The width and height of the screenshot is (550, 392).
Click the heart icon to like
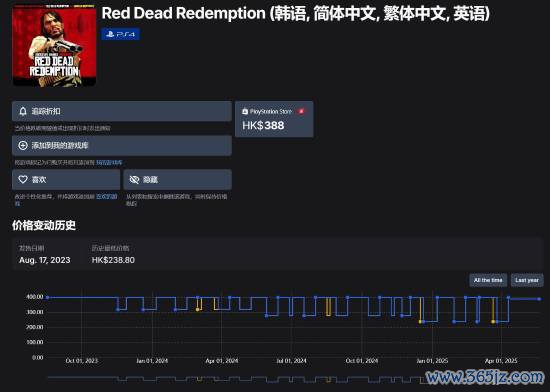(x=23, y=180)
